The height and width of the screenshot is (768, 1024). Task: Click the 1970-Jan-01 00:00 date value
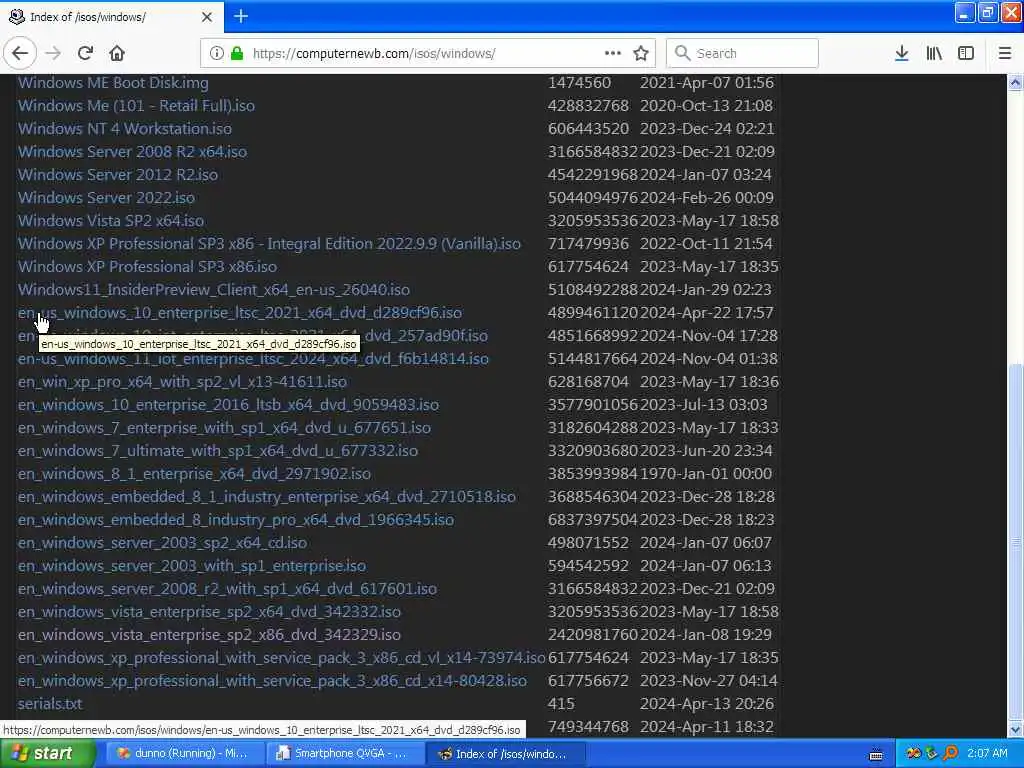coord(706,473)
